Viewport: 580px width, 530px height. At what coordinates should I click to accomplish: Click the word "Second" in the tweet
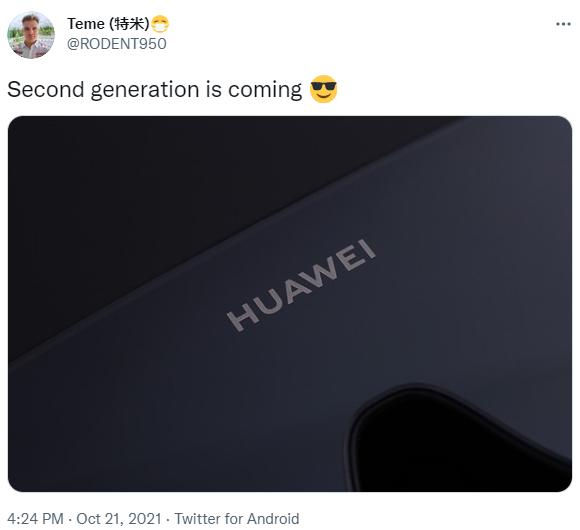(x=46, y=90)
